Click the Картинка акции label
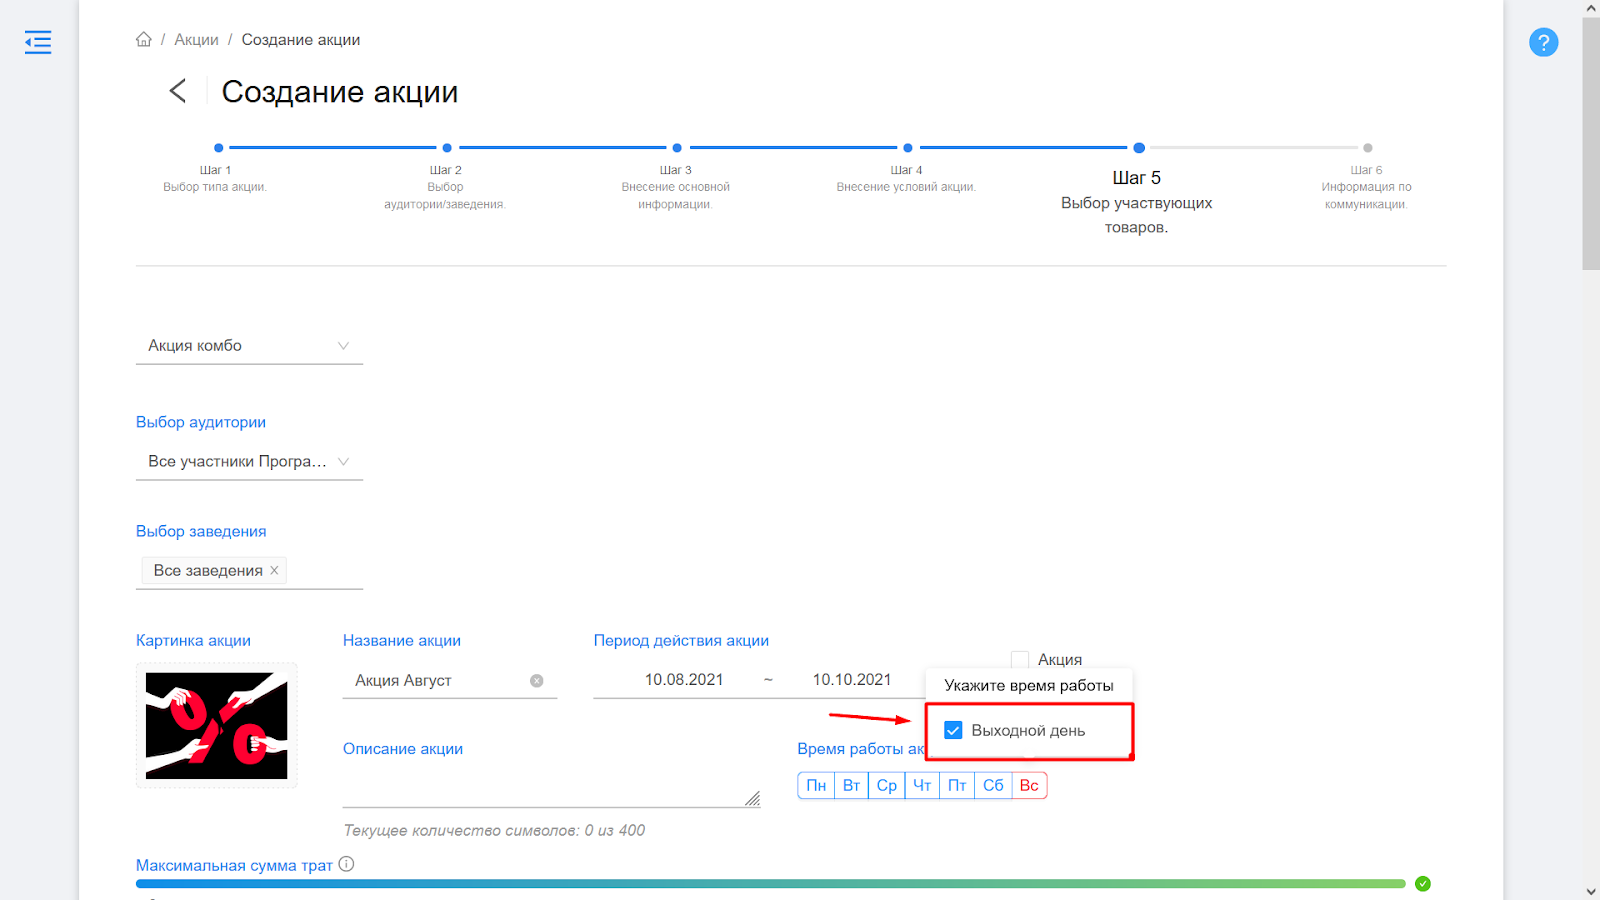The height and width of the screenshot is (900, 1600). (193, 641)
